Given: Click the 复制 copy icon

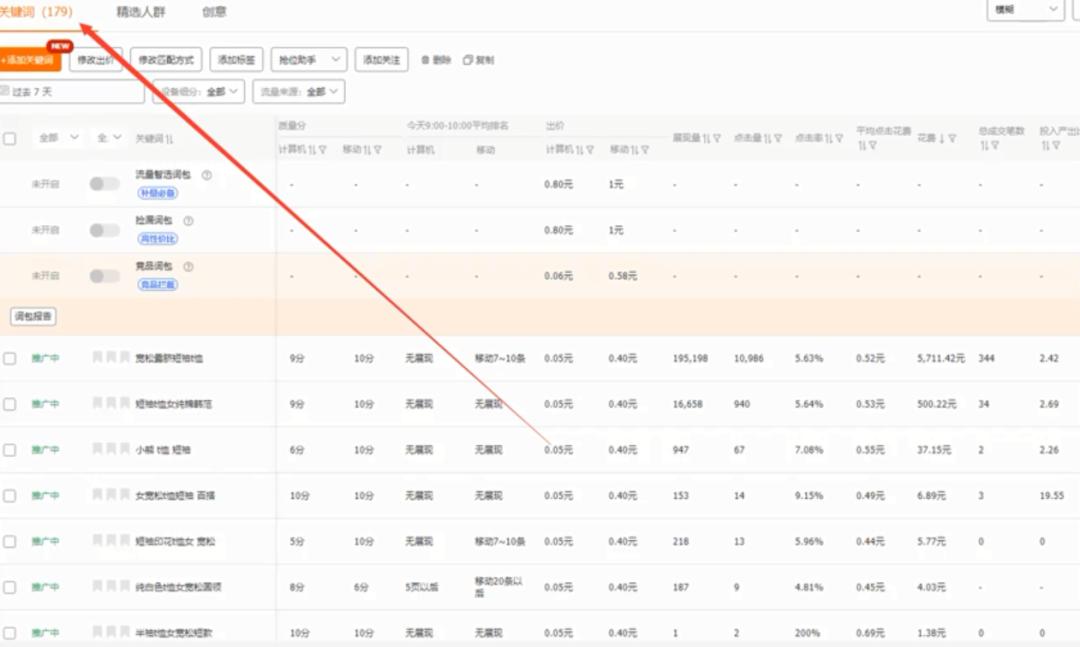Looking at the screenshot, I should pos(467,60).
